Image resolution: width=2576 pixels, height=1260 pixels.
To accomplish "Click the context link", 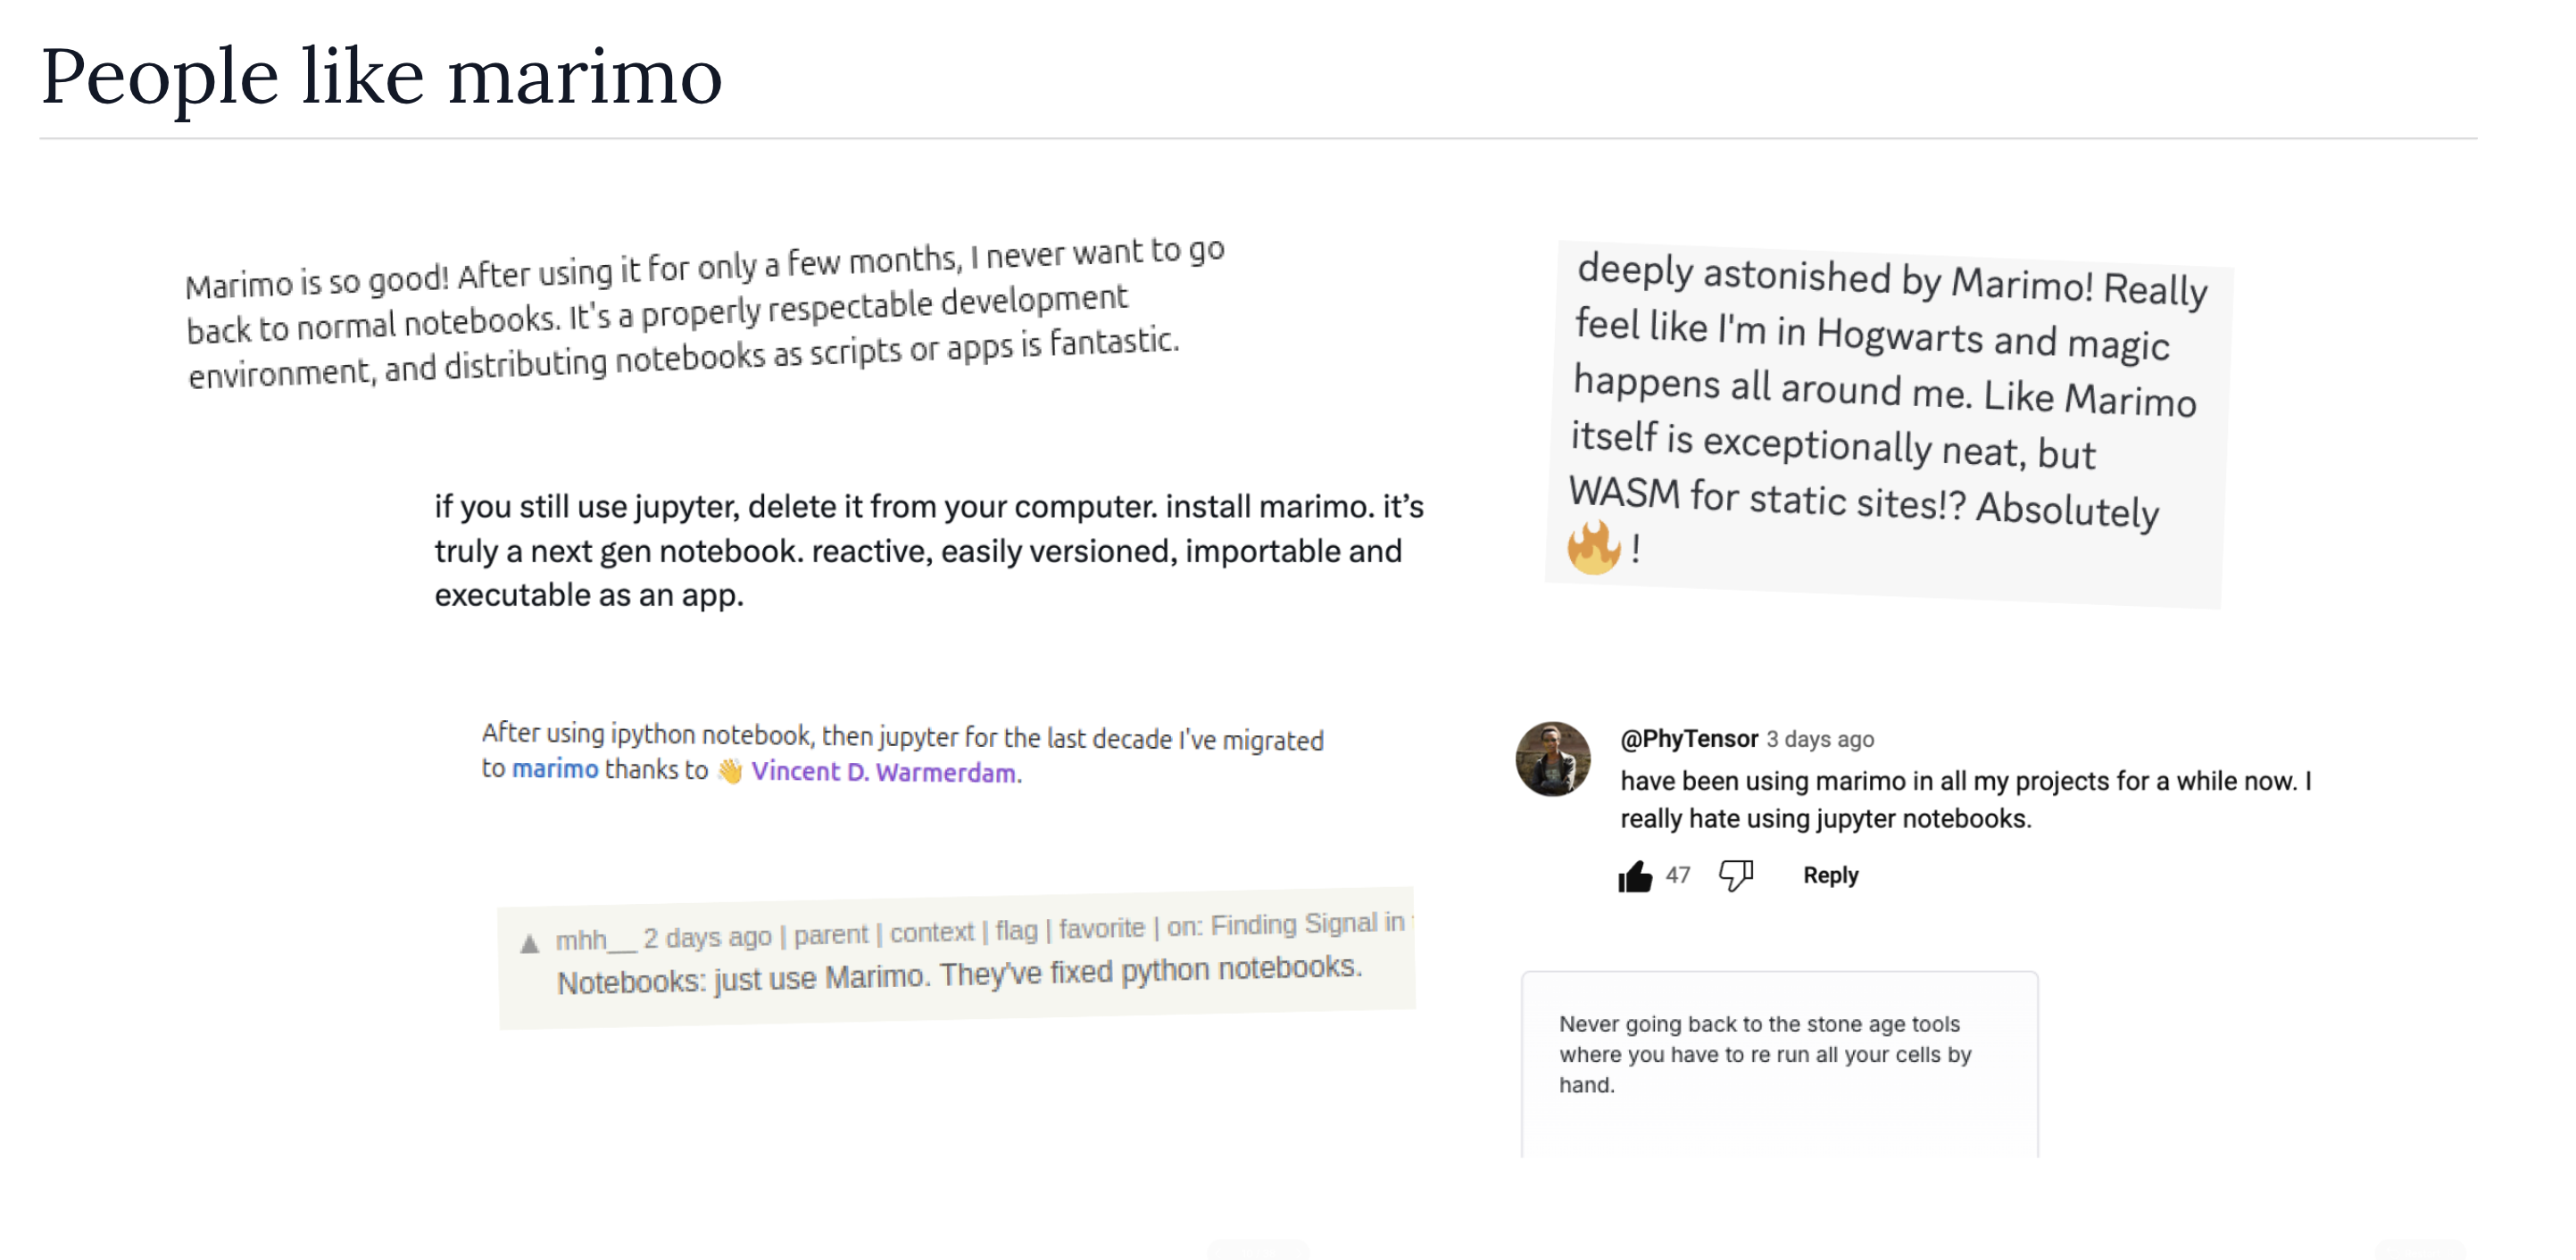I will click(932, 932).
